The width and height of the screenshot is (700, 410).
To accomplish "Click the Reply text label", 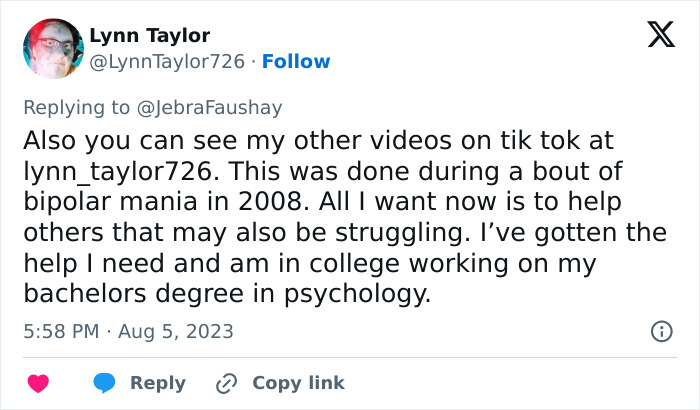I will [x=158, y=383].
